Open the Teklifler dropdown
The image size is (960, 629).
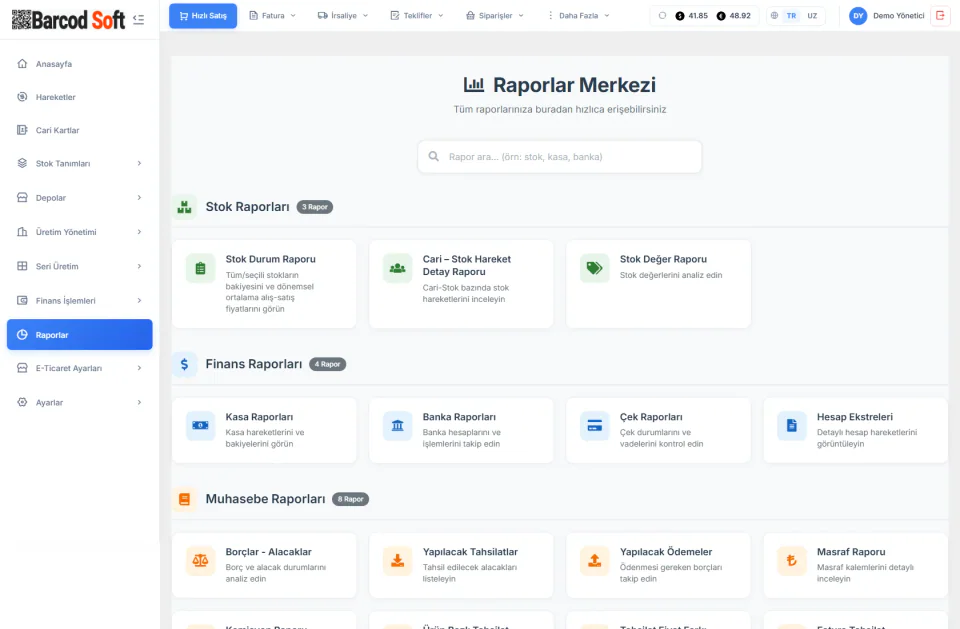pos(417,16)
